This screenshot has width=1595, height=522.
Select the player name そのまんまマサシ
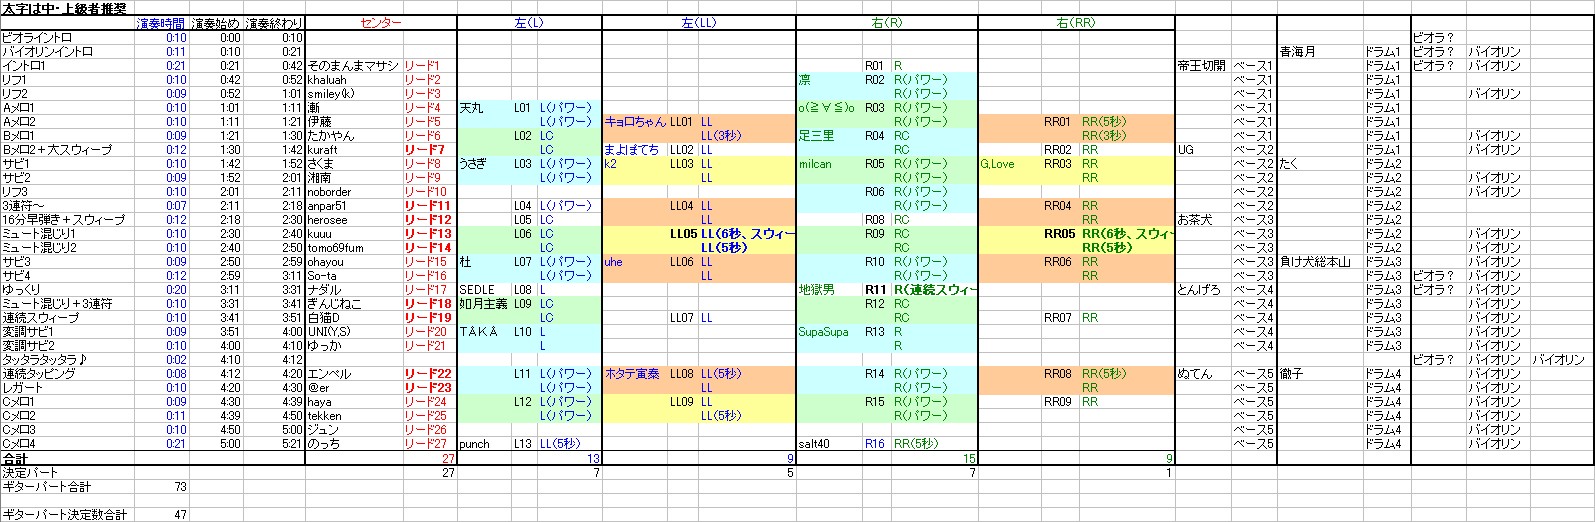[353, 65]
